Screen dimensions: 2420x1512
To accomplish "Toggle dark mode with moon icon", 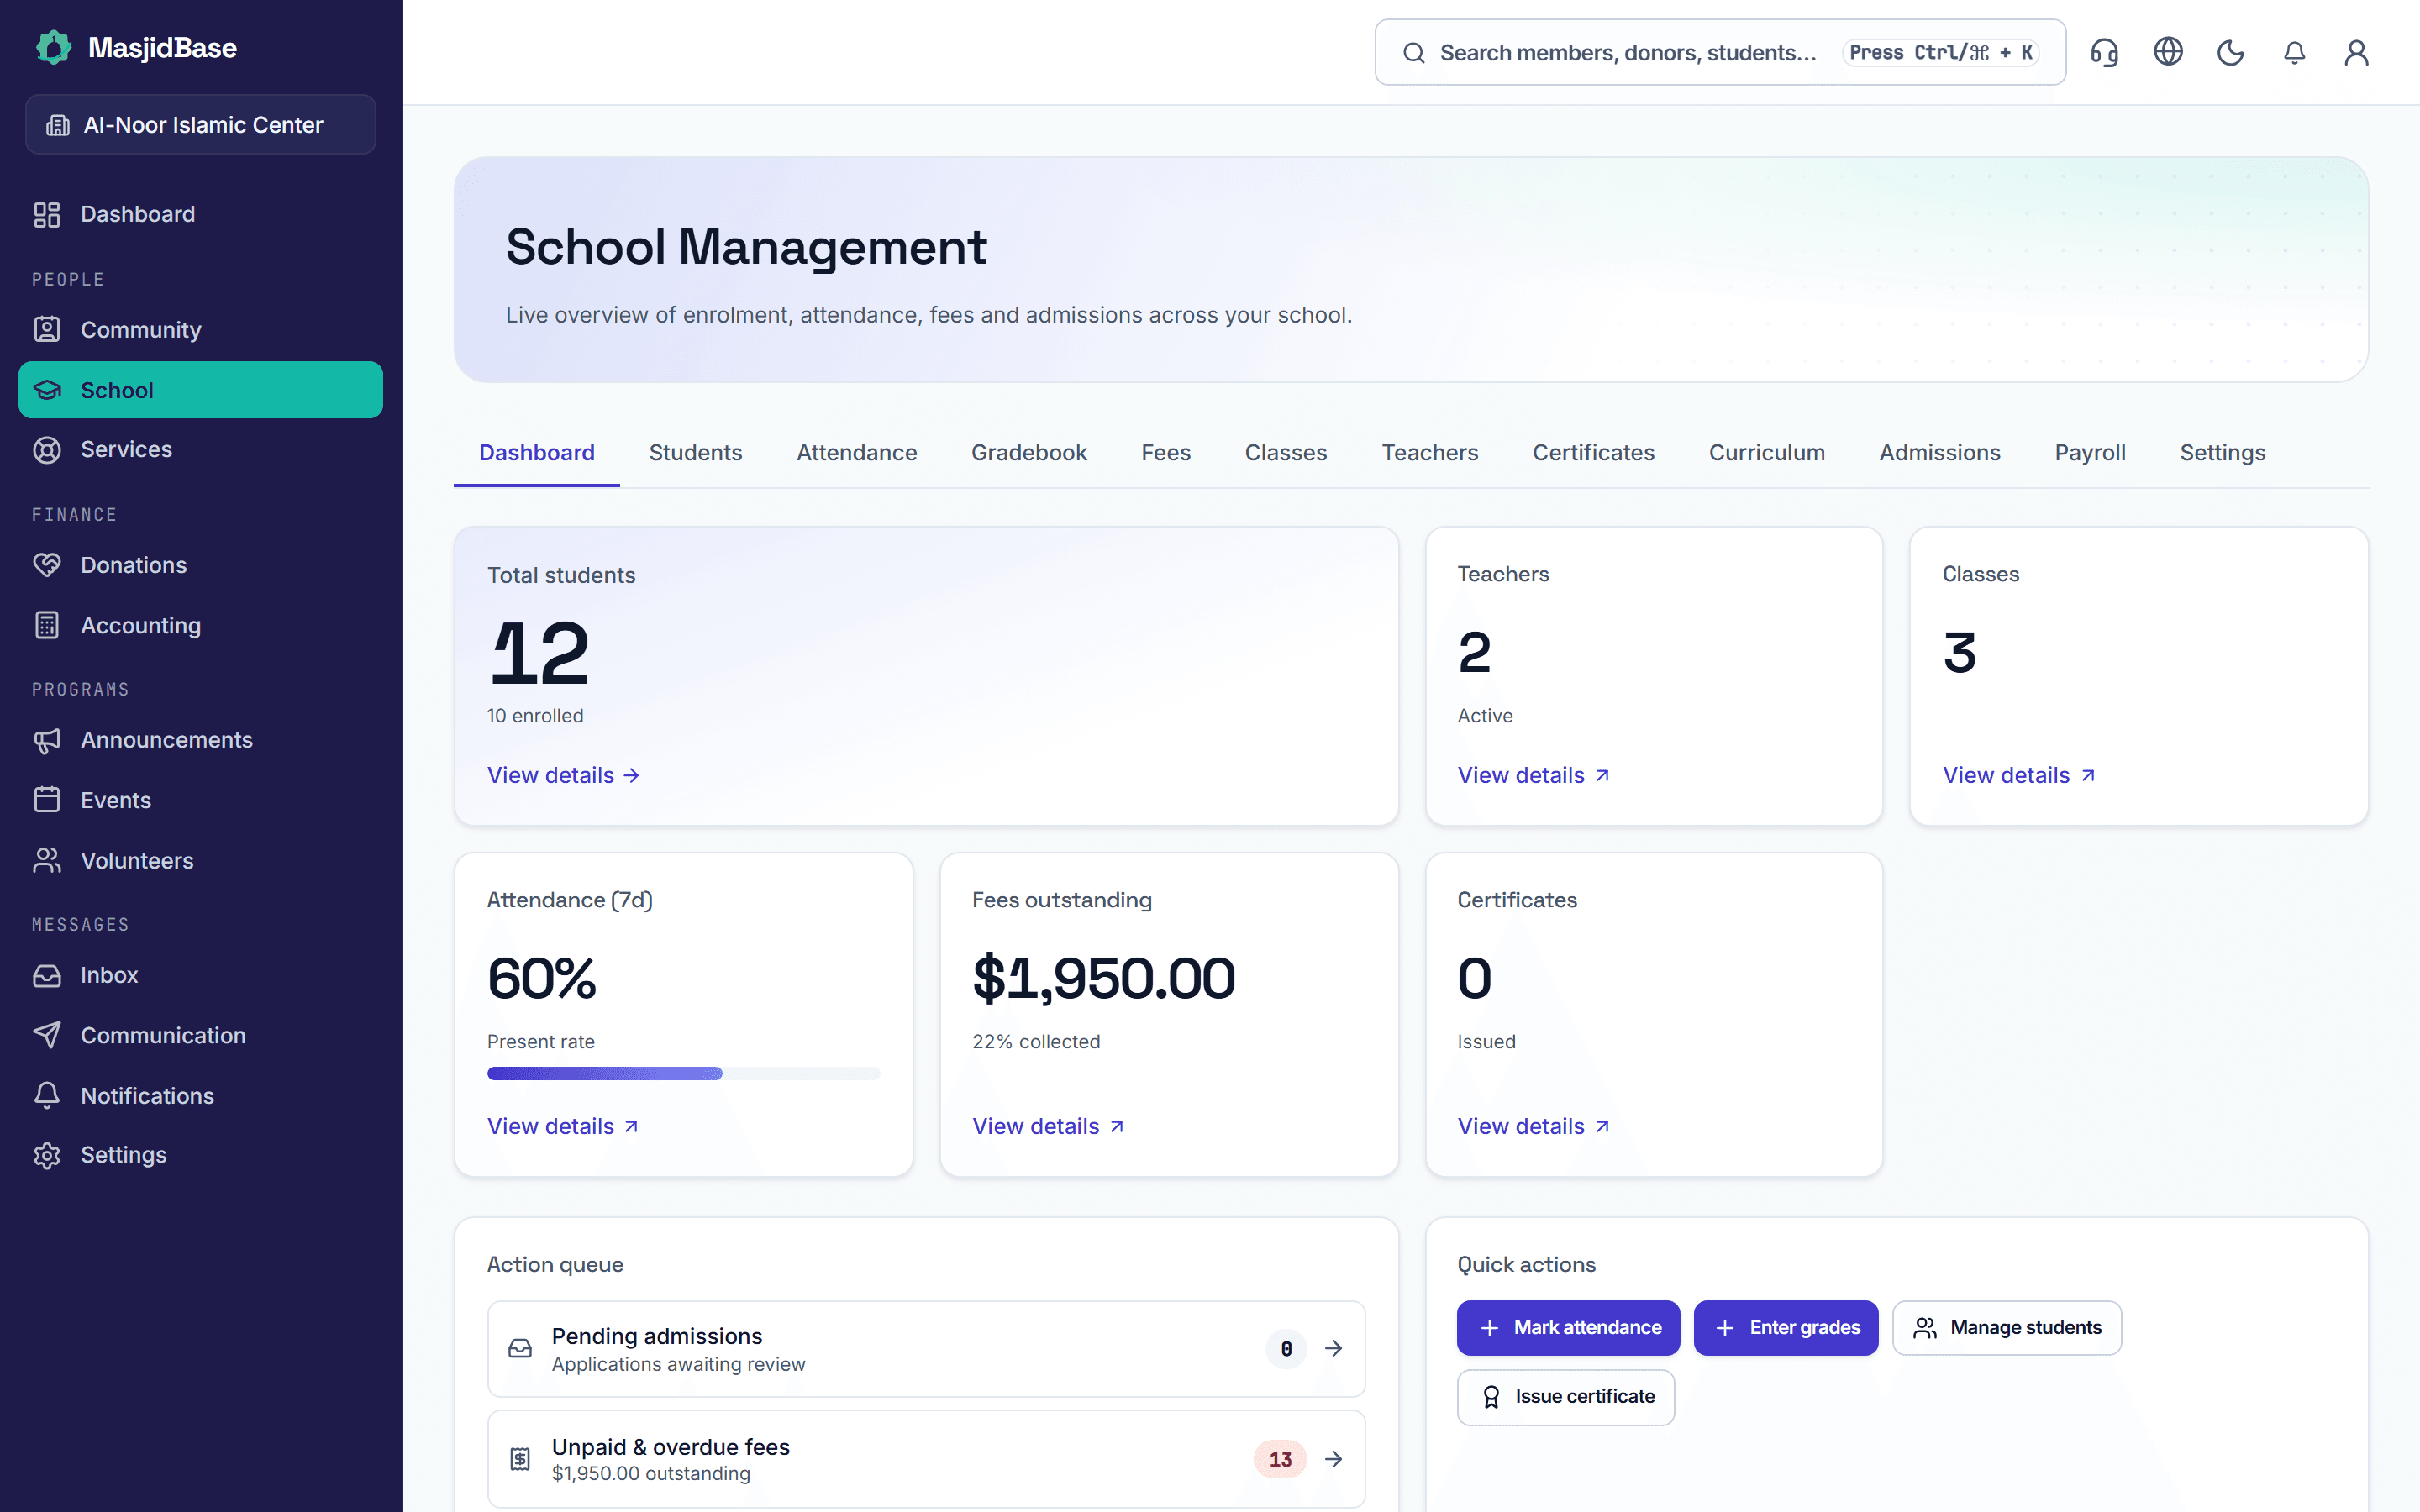I will [2230, 52].
